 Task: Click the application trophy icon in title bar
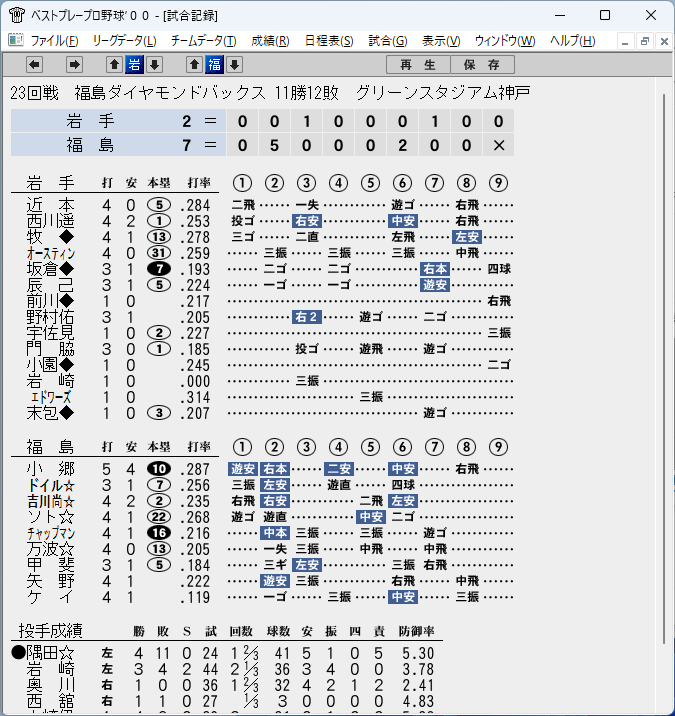point(16,15)
